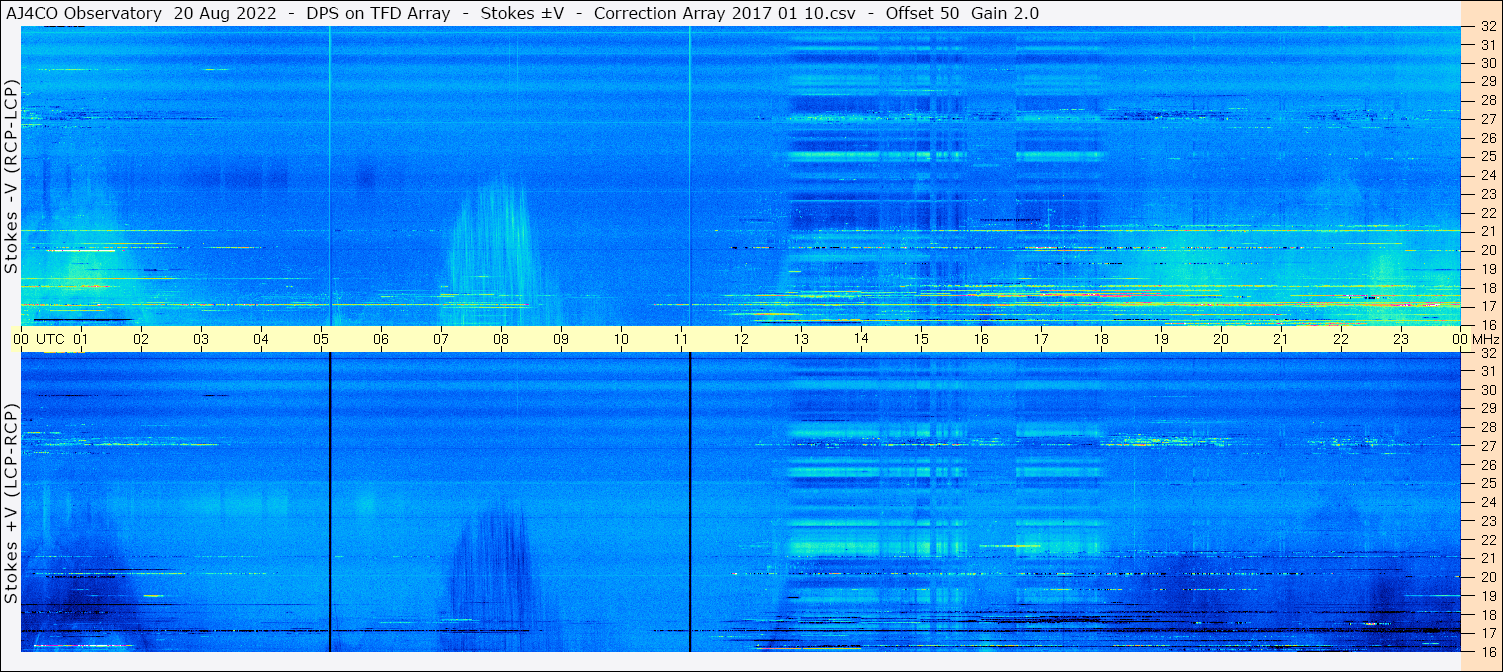The height and width of the screenshot is (672, 1503).
Task: Pick the 20 hour marker on the time axis
Action: [1221, 339]
